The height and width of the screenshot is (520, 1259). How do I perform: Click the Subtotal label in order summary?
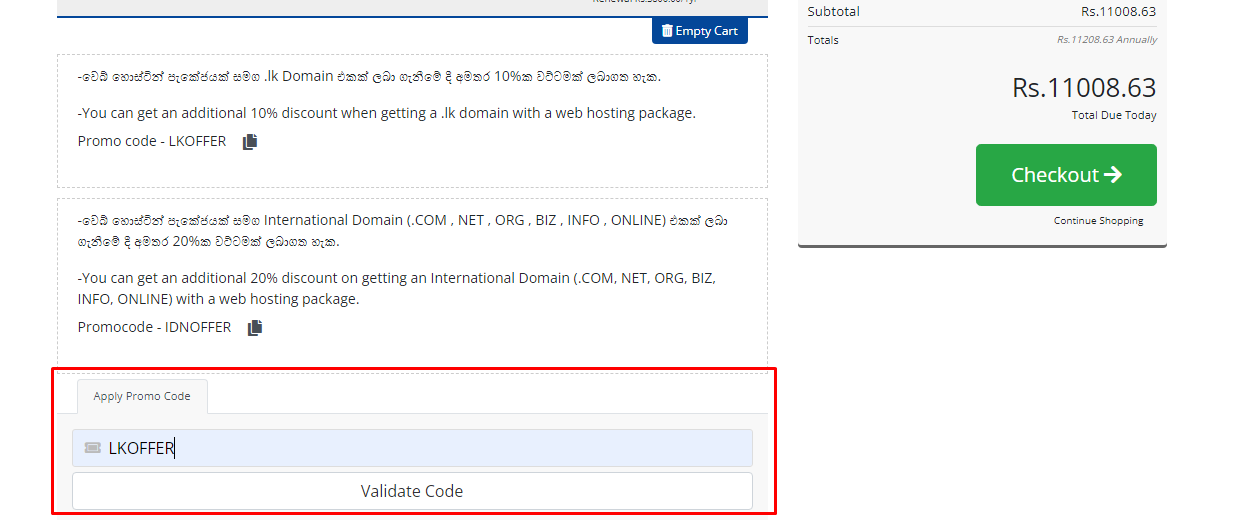(x=833, y=12)
